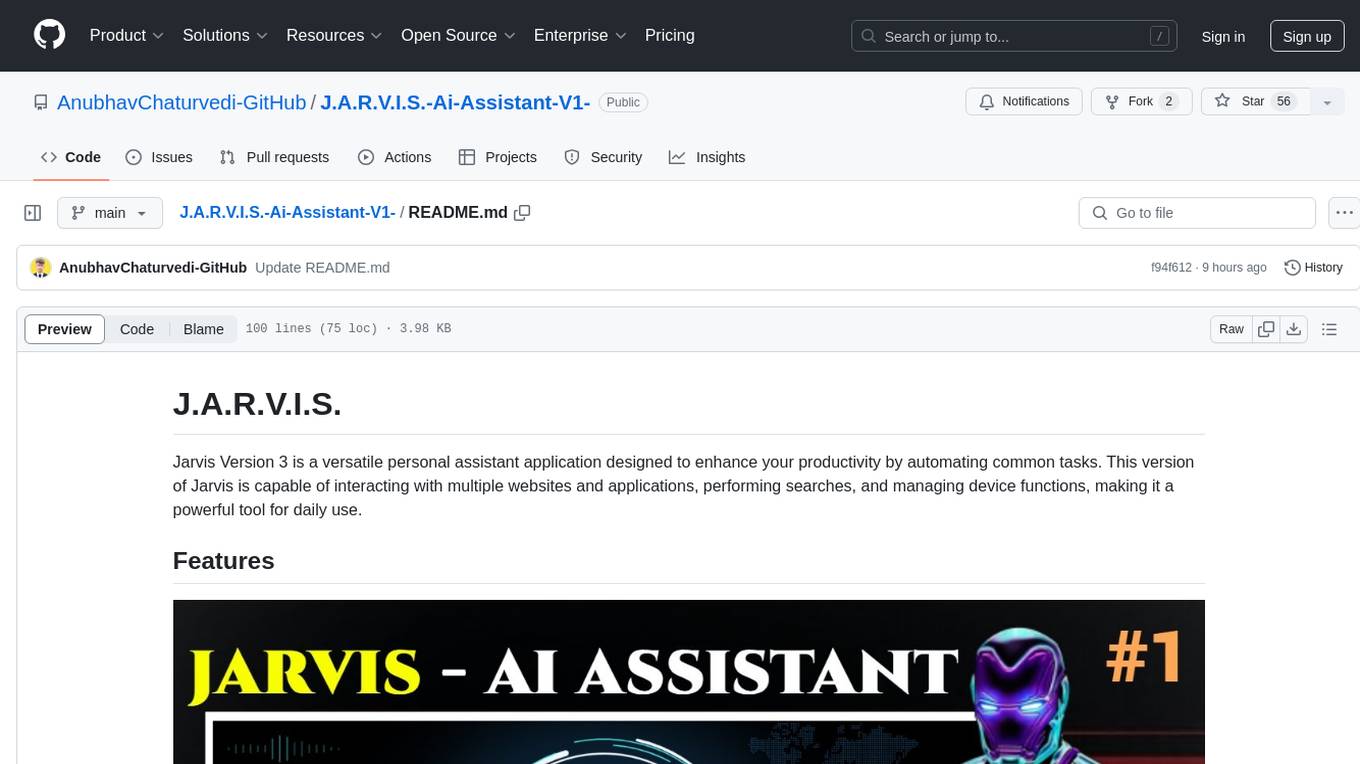Open the README outline
Image resolution: width=1360 pixels, height=764 pixels.
(x=1329, y=329)
